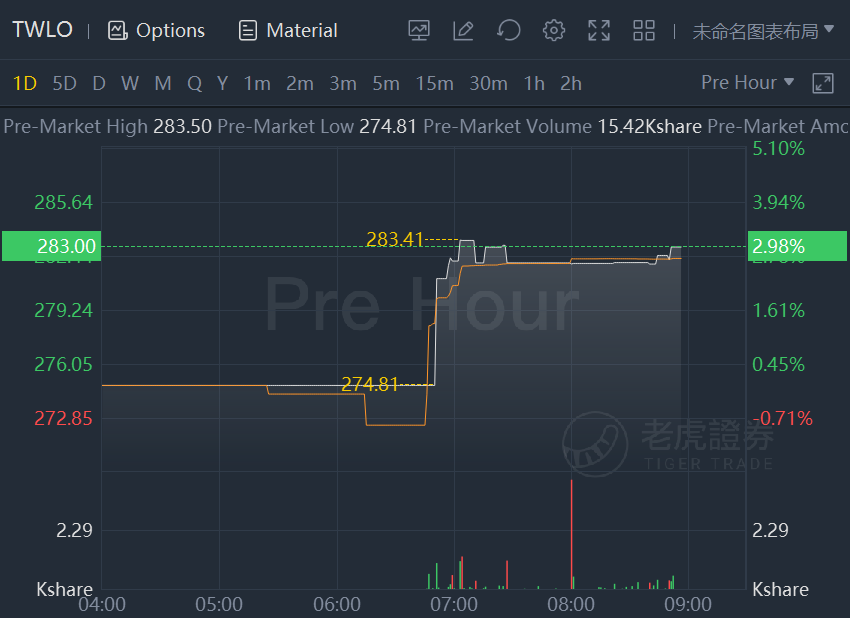The width and height of the screenshot is (850, 618).
Task: Select the 2h interval option
Action: point(571,83)
